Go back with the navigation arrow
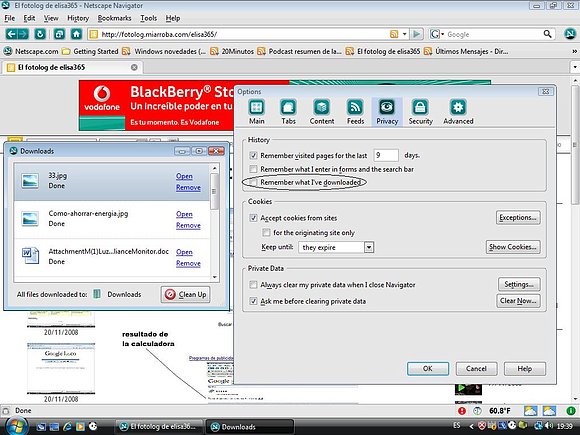Viewport: 580px width, 435px height. 11,34
